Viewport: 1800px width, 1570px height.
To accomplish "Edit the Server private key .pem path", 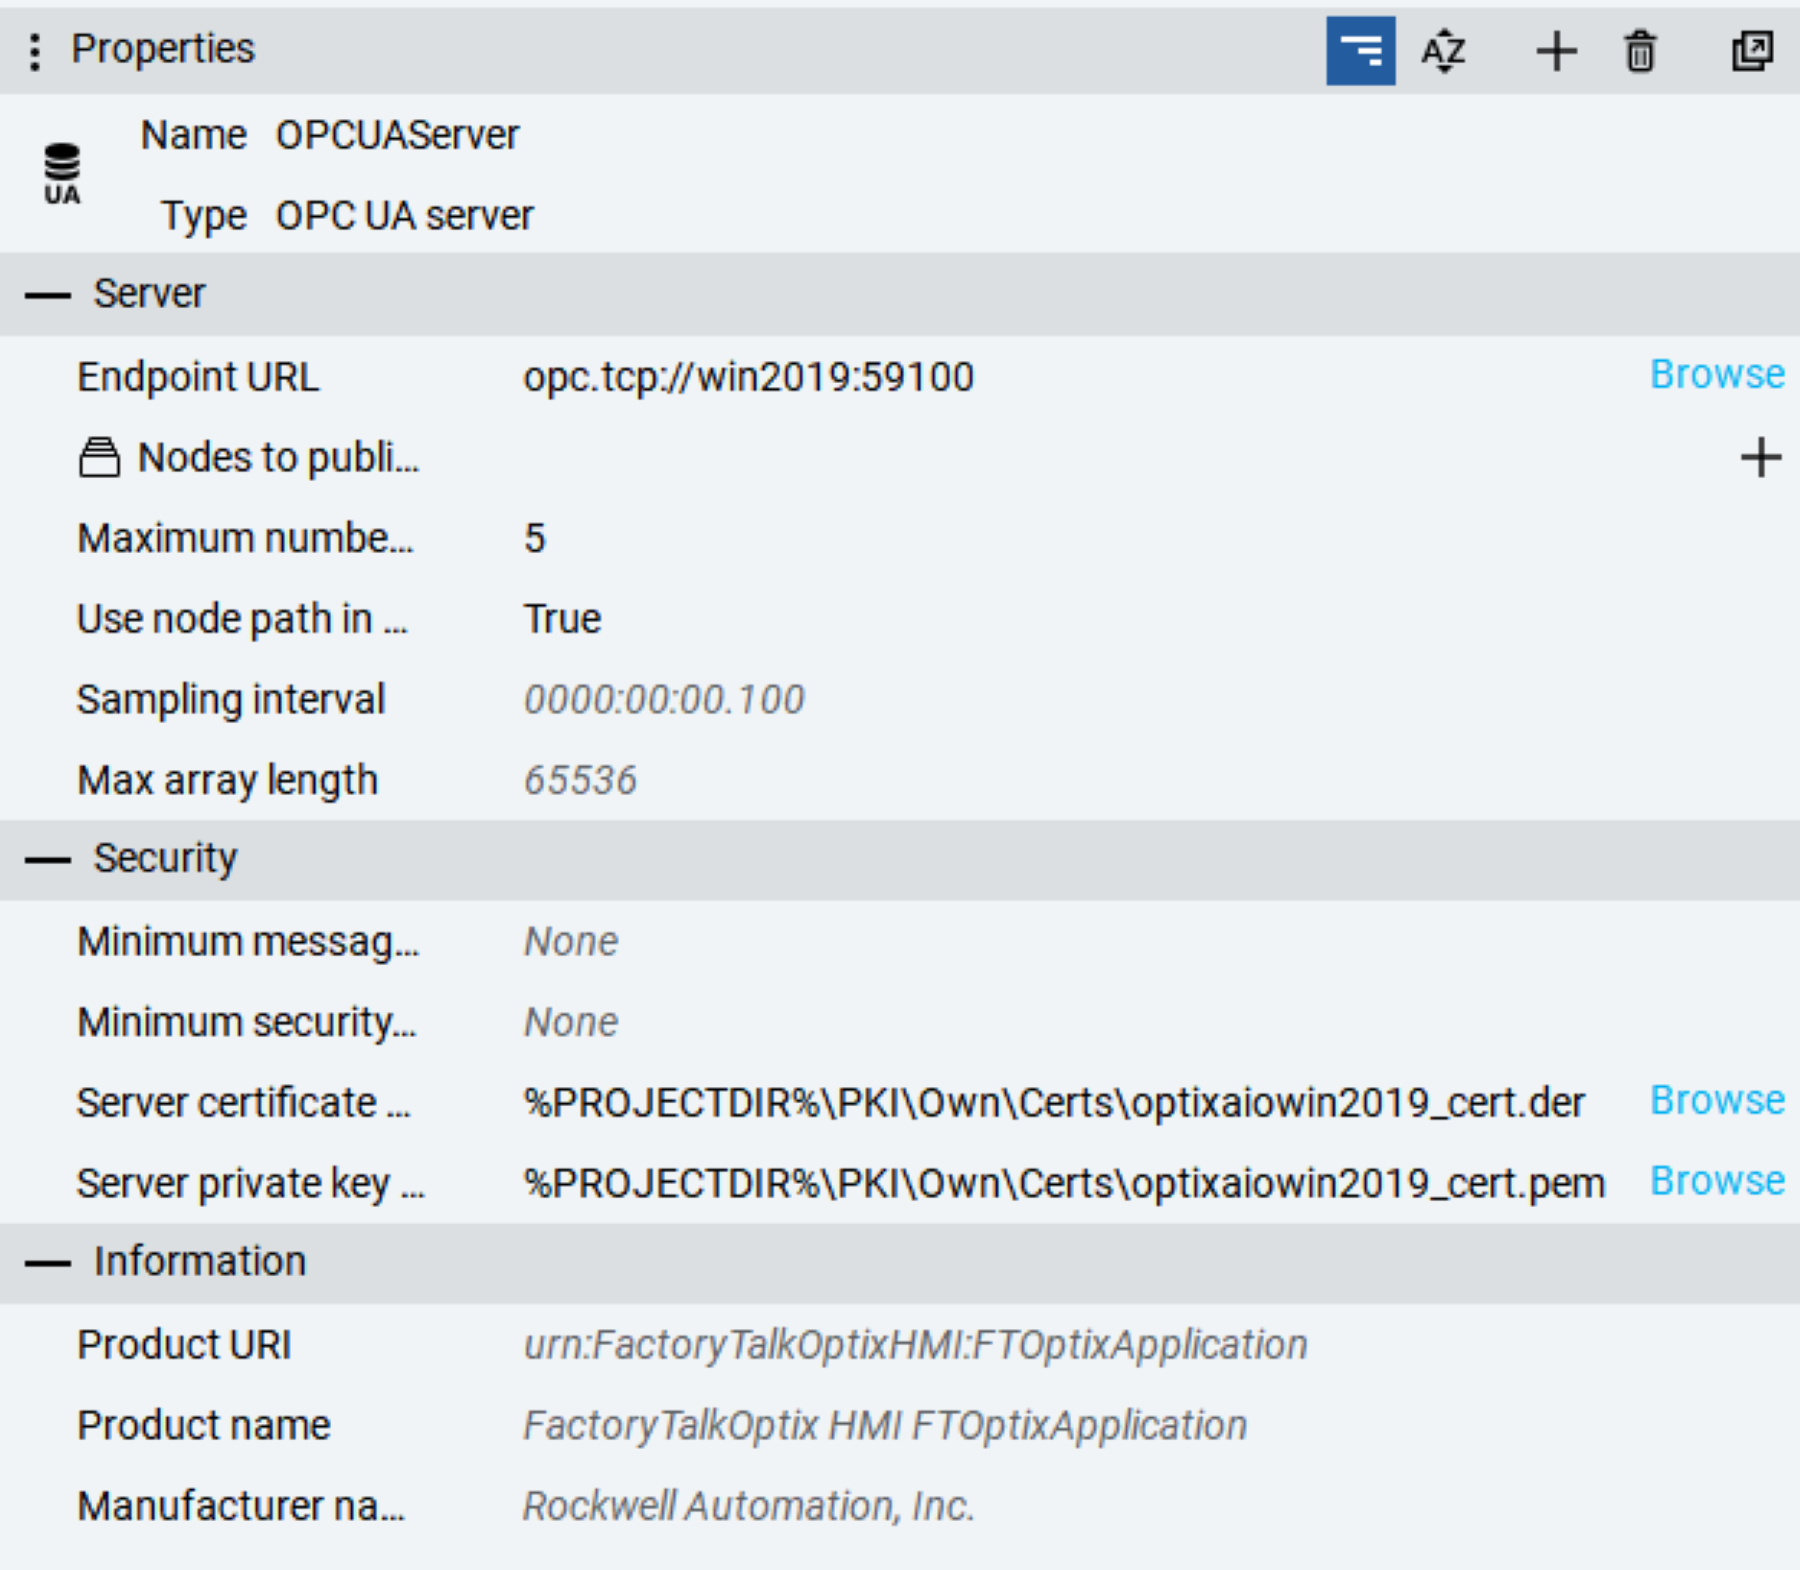I will pyautogui.click(x=1065, y=1183).
